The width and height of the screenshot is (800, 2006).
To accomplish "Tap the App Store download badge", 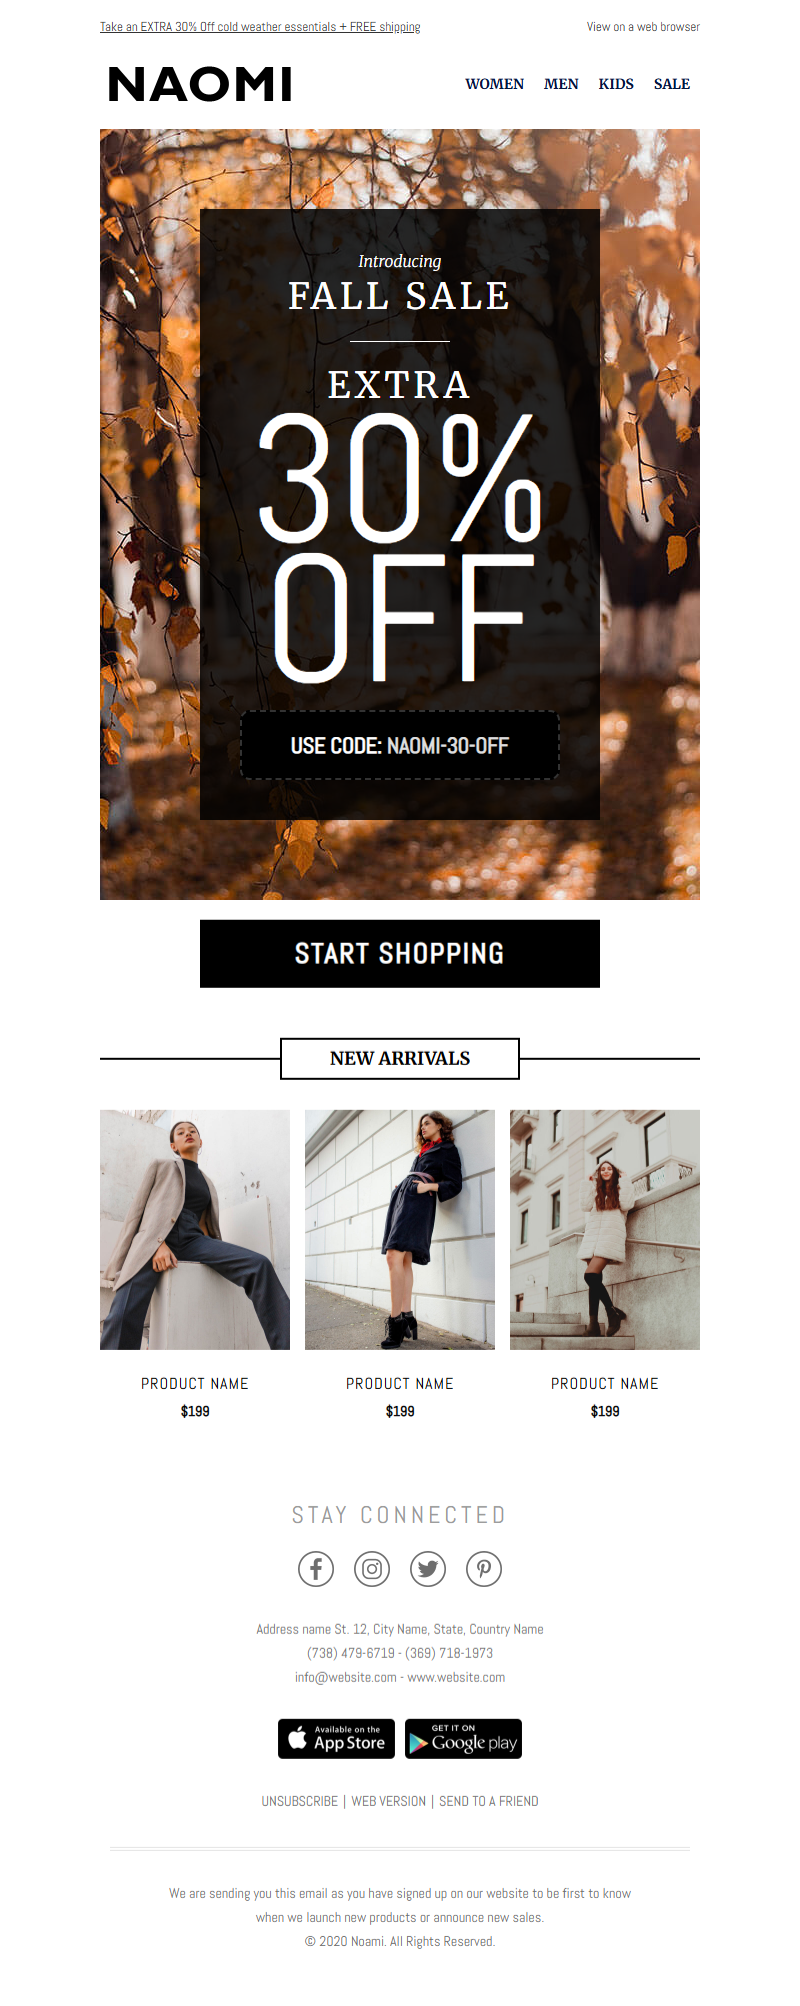I will click(336, 1739).
